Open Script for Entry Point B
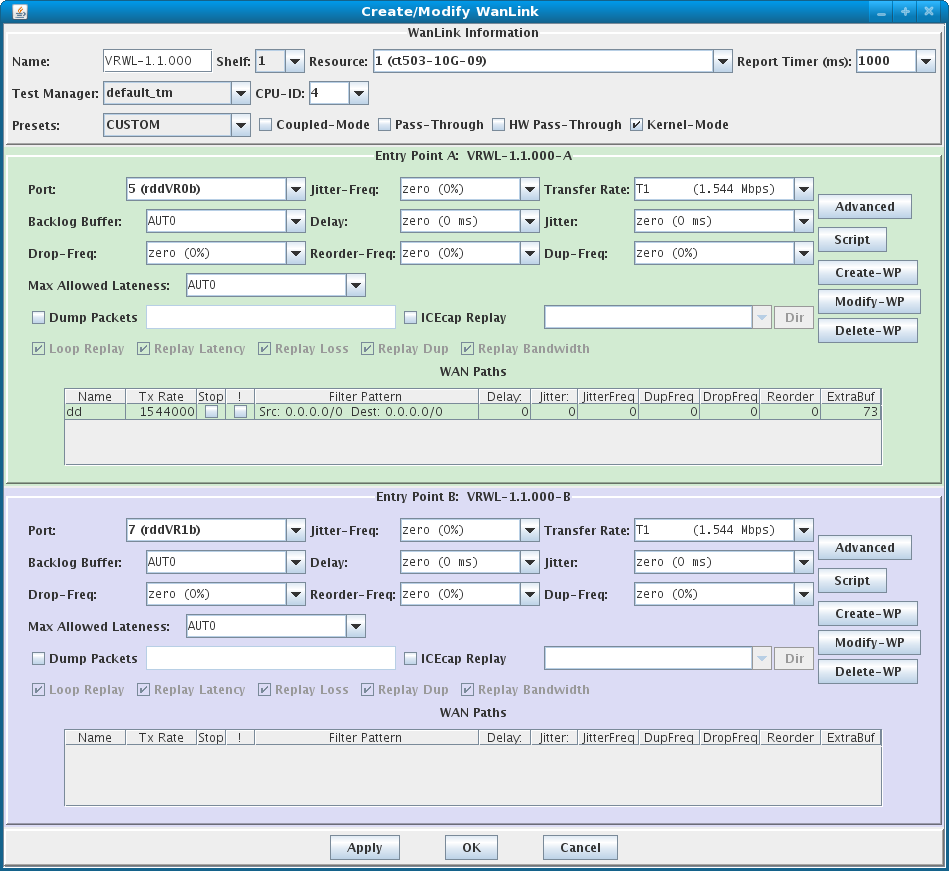 [x=852, y=580]
